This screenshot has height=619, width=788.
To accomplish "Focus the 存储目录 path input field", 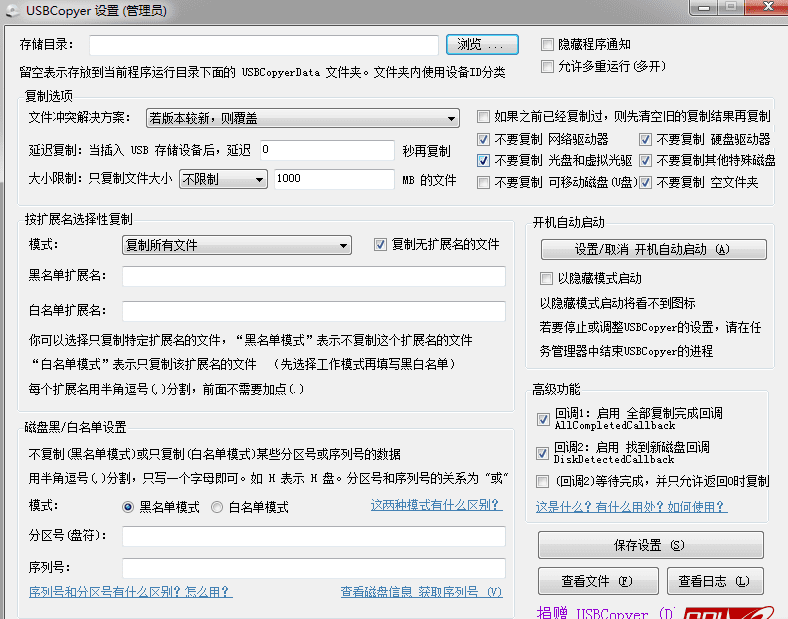I will click(x=264, y=45).
